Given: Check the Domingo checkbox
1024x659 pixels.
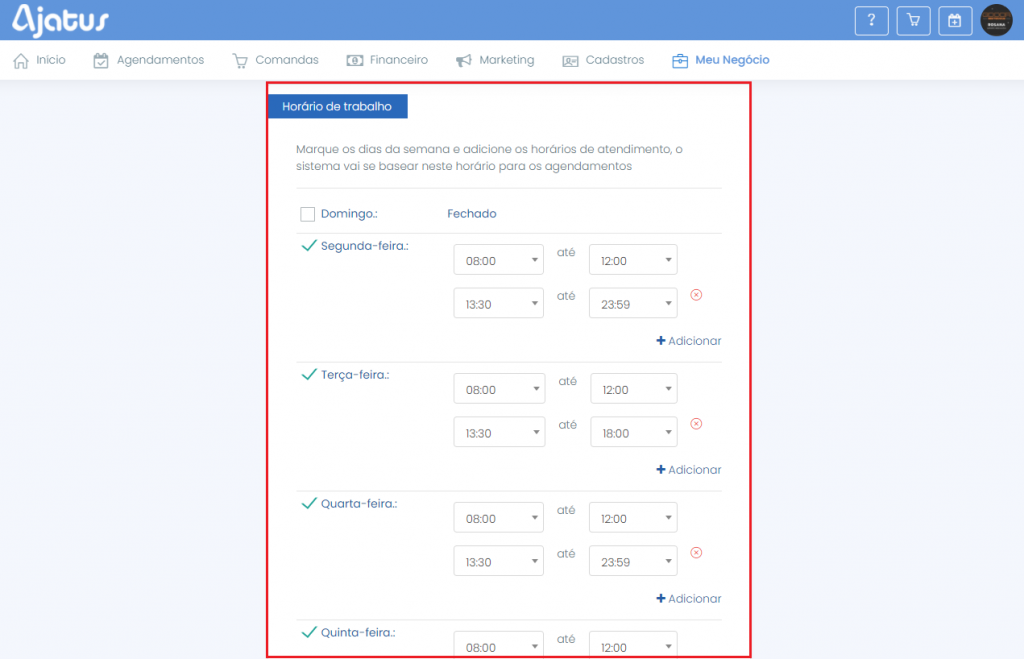Looking at the screenshot, I should click(308, 214).
